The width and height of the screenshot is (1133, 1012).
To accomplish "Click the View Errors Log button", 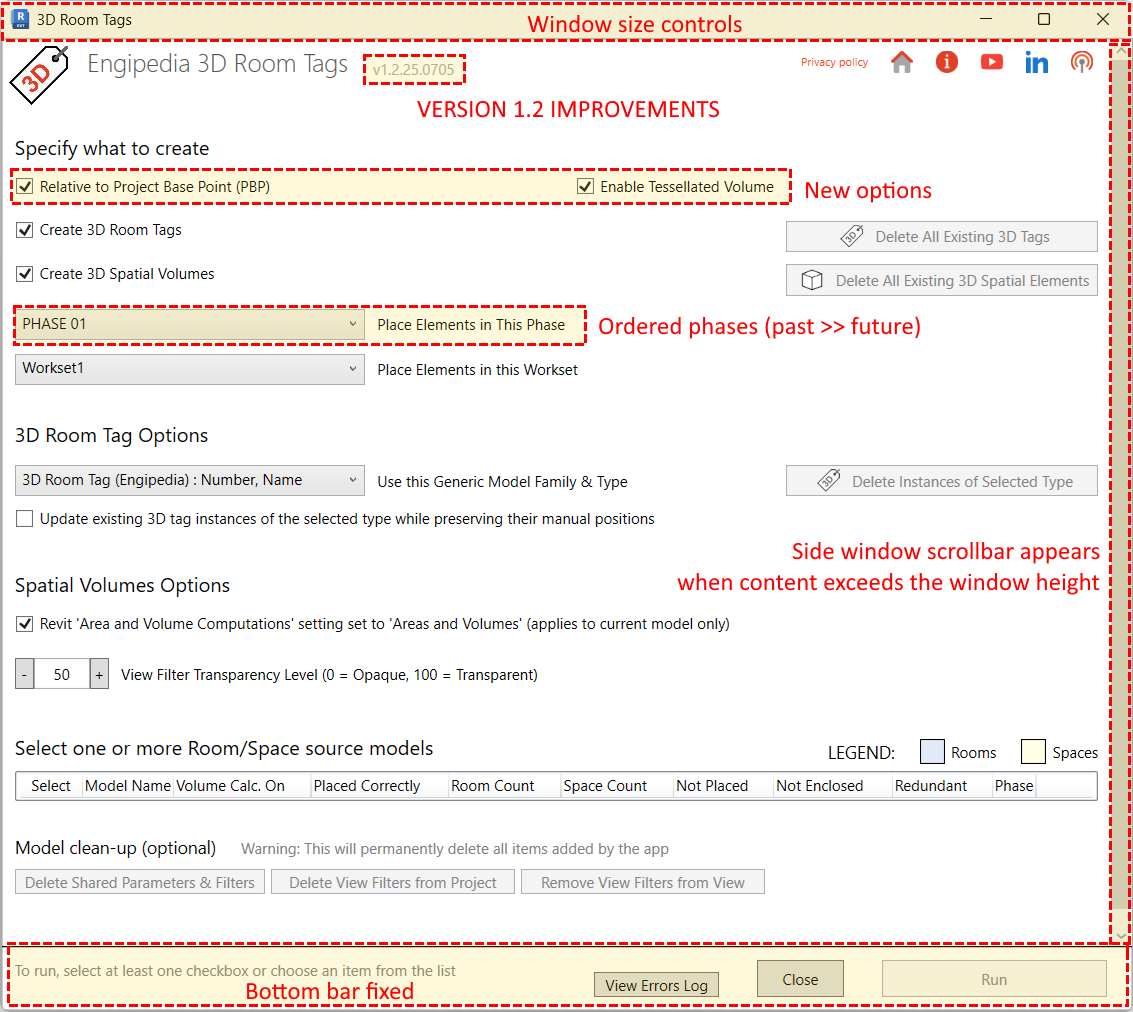I will point(656,985).
